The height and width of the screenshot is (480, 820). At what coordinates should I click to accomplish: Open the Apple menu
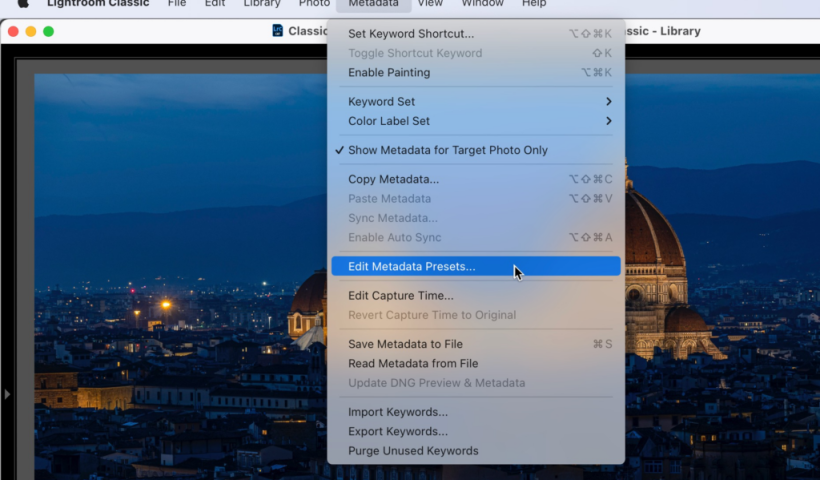point(23,4)
